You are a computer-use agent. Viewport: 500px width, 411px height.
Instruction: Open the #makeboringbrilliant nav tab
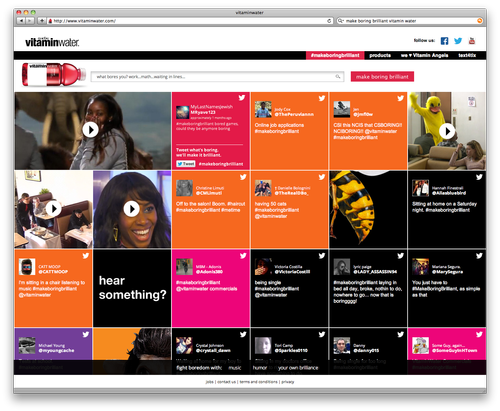[335, 55]
